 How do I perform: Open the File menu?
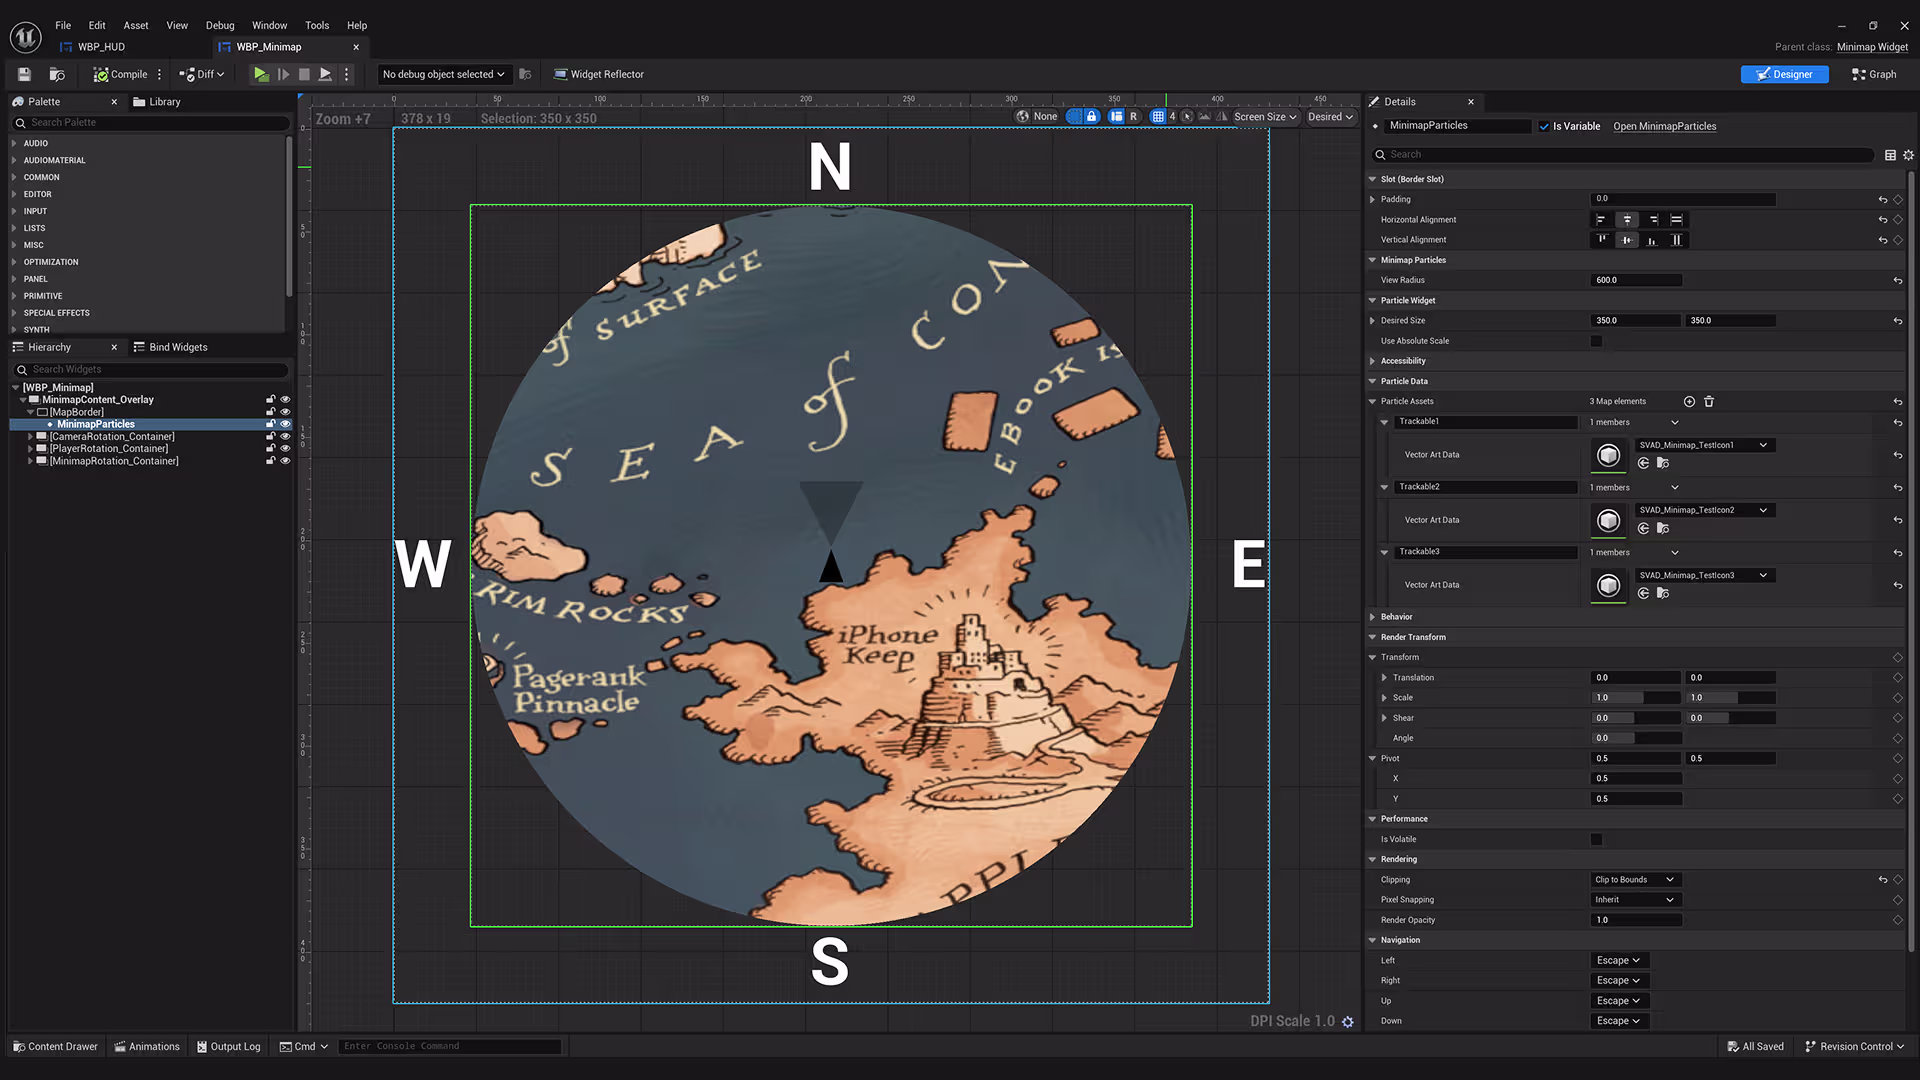click(63, 25)
